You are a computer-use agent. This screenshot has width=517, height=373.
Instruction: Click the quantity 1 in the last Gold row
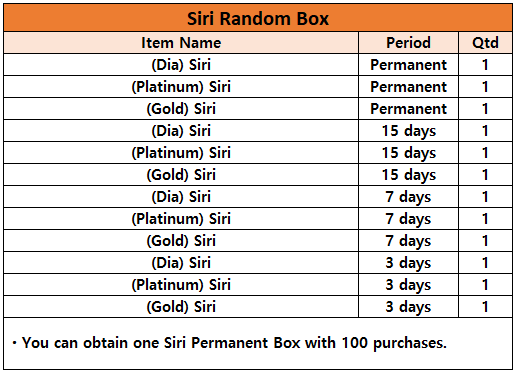click(485, 307)
